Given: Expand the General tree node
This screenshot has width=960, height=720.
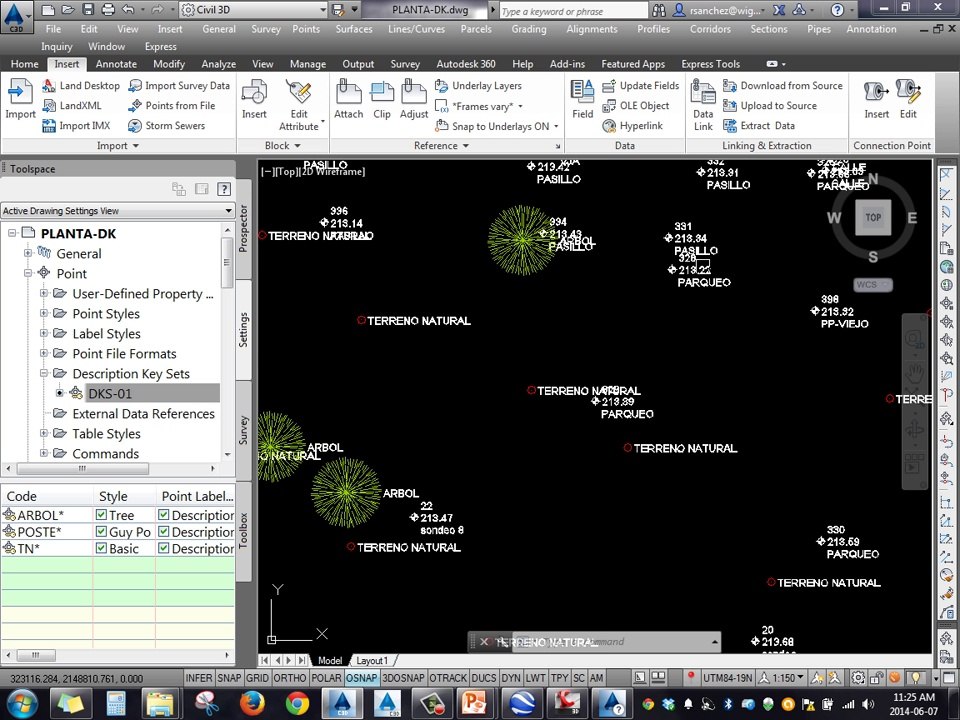Looking at the screenshot, I should (x=28, y=253).
